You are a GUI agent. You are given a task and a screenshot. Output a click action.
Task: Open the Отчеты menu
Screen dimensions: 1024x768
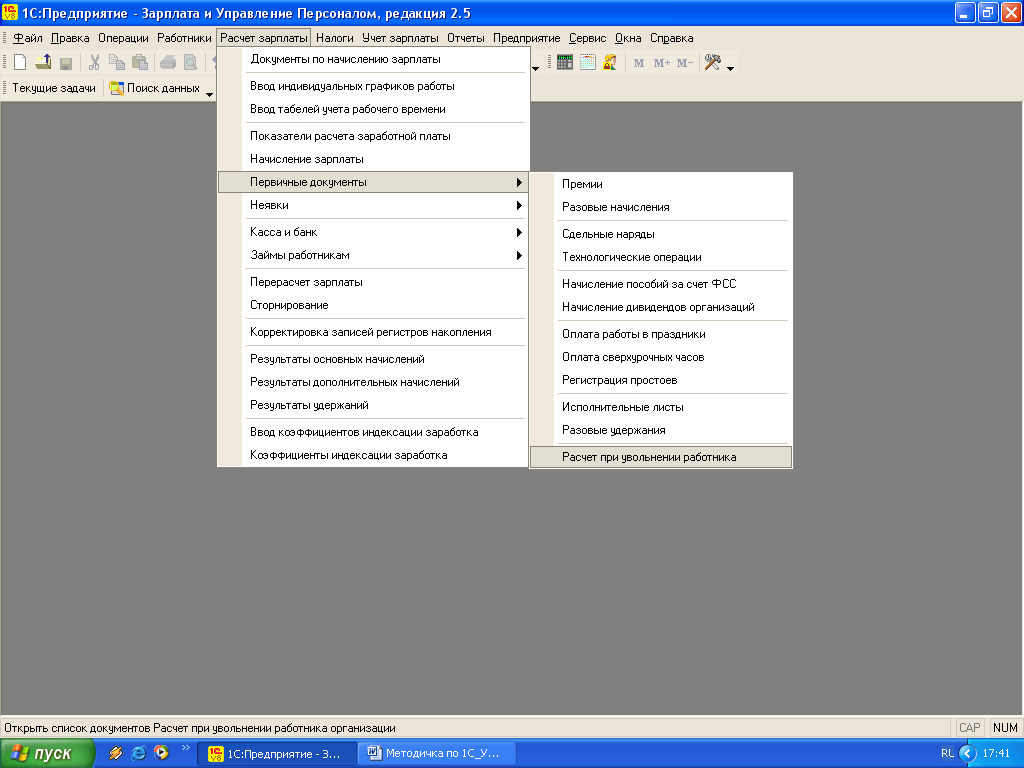coord(466,38)
